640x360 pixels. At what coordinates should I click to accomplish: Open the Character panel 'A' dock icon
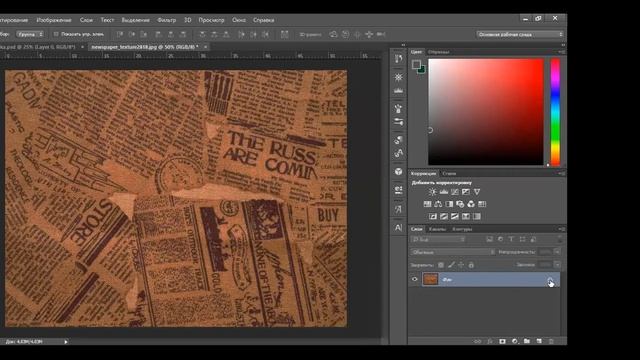[398, 227]
